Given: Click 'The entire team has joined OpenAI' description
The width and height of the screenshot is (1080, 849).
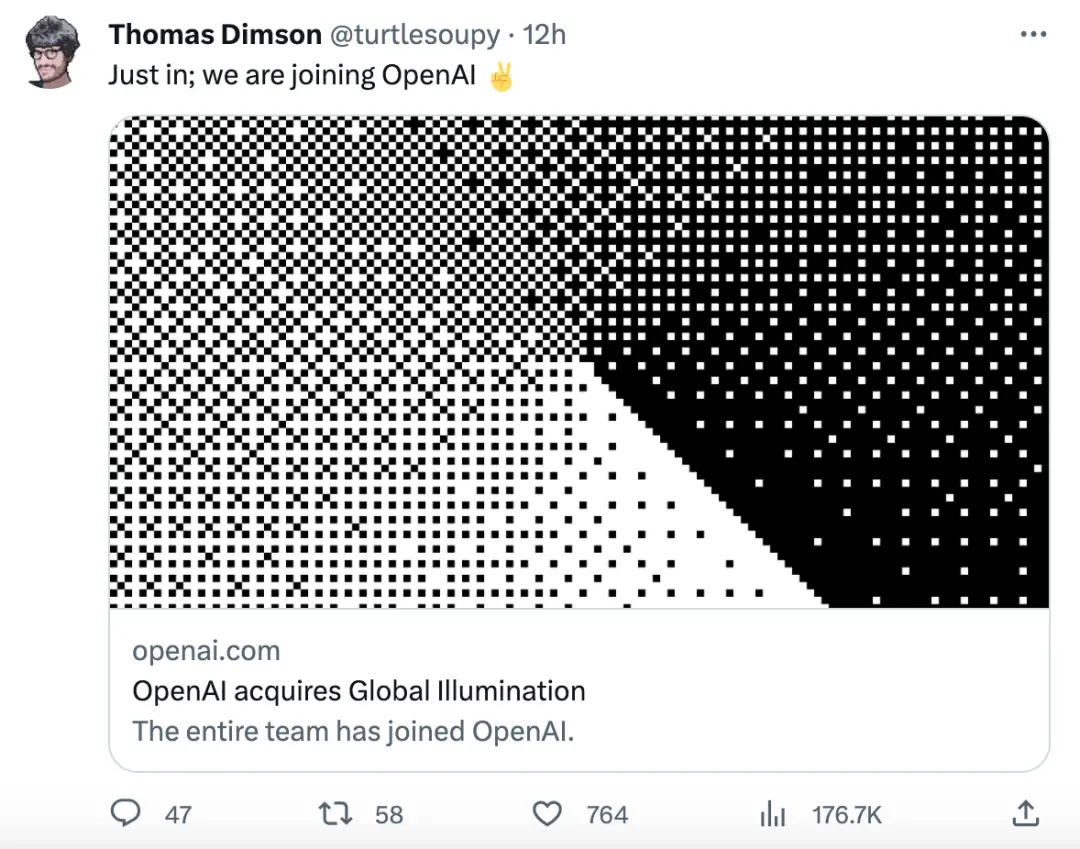Looking at the screenshot, I should 353,731.
